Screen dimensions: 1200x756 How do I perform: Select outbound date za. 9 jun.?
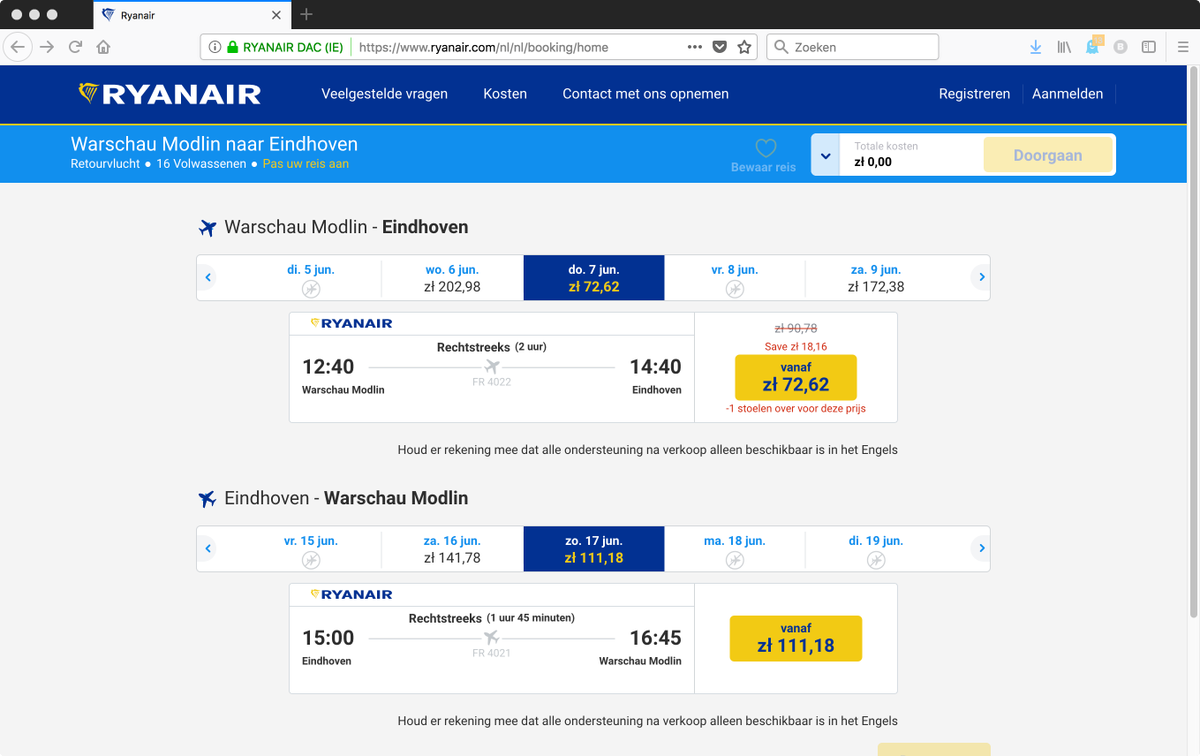click(876, 278)
